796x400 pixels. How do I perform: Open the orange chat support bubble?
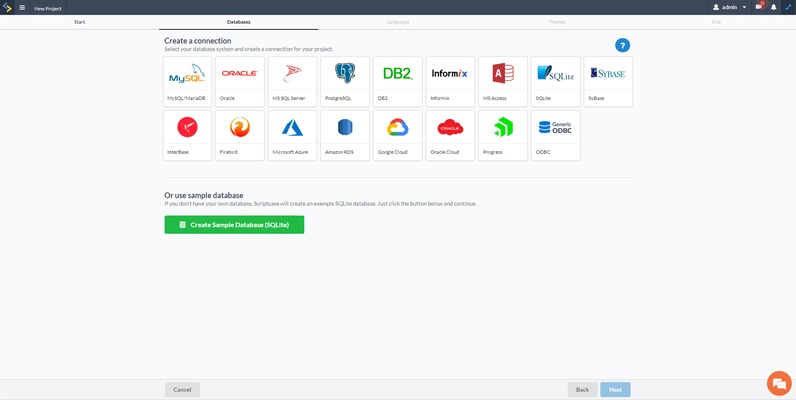click(779, 383)
